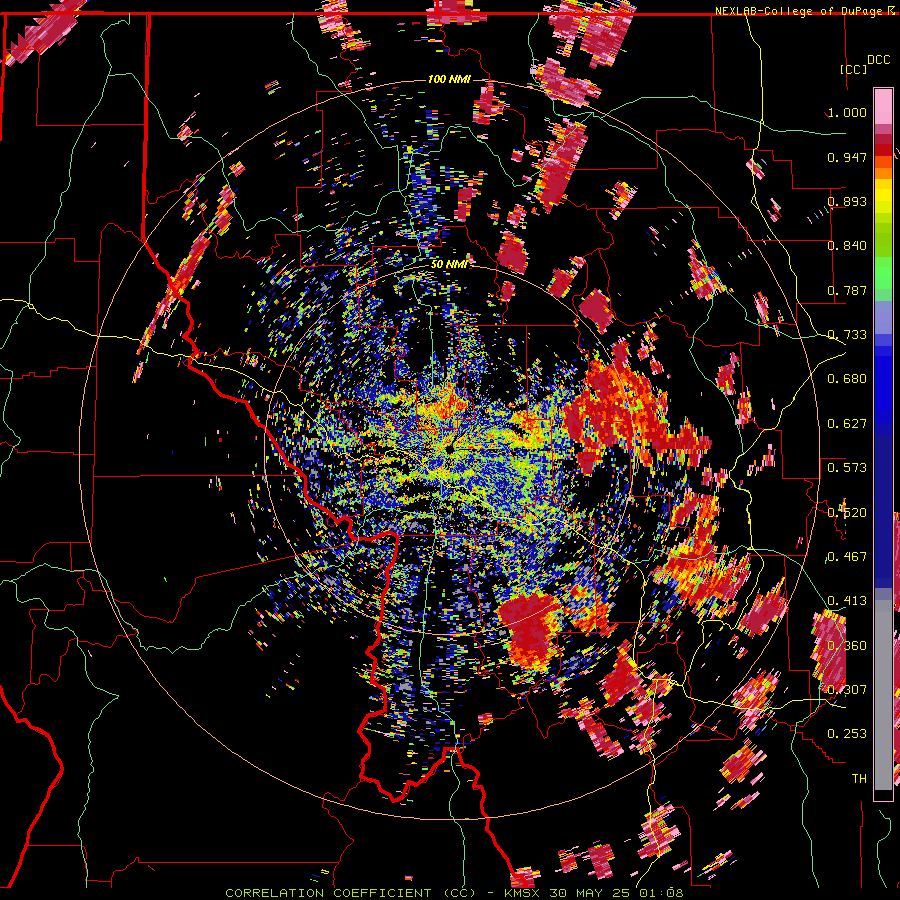
Task: Click the 0.520 value on the scale
Action: (847, 512)
